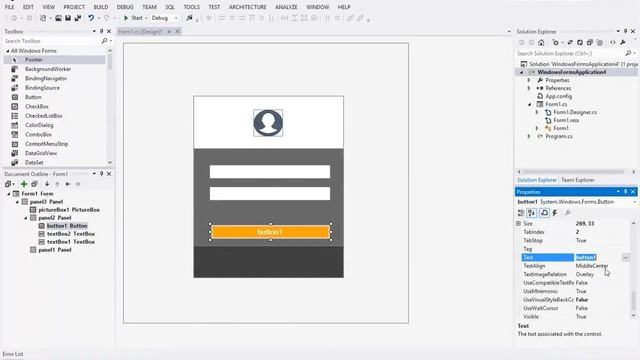Click the Solution Explorer horizontal scrollbar
640x360 pixels.
[573, 172]
